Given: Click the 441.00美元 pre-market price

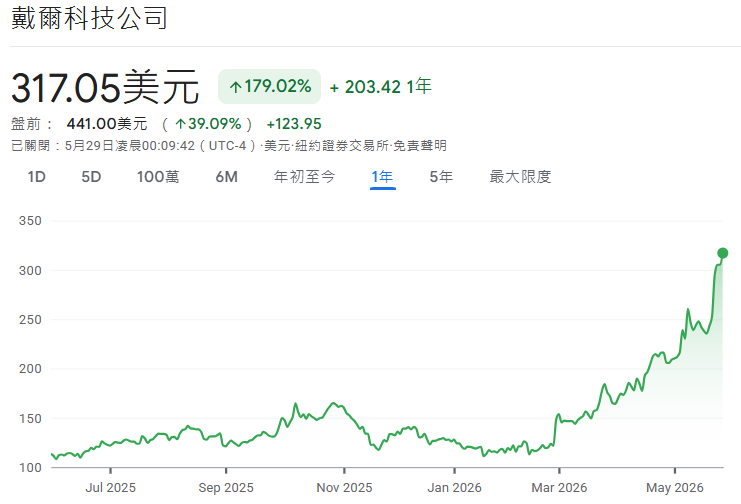Looking at the screenshot, I should point(107,124).
